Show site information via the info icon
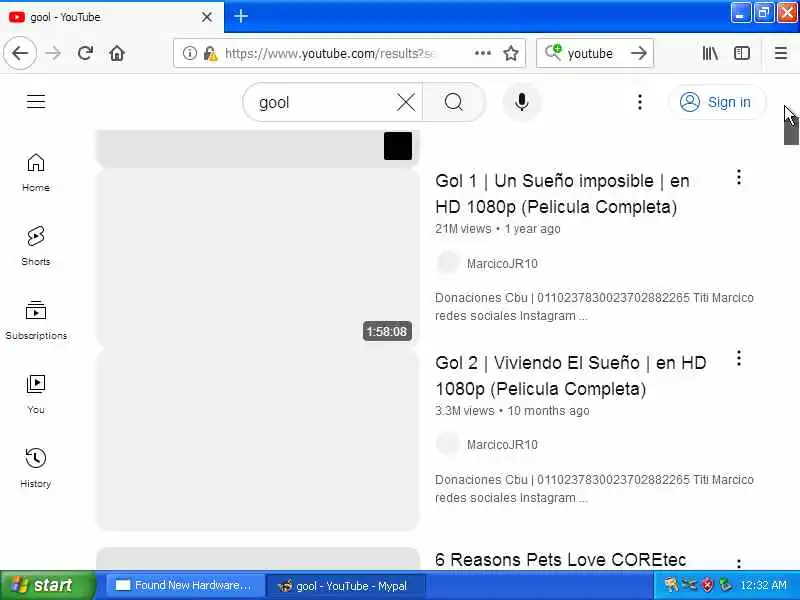800x600 pixels. pyautogui.click(x=189, y=53)
